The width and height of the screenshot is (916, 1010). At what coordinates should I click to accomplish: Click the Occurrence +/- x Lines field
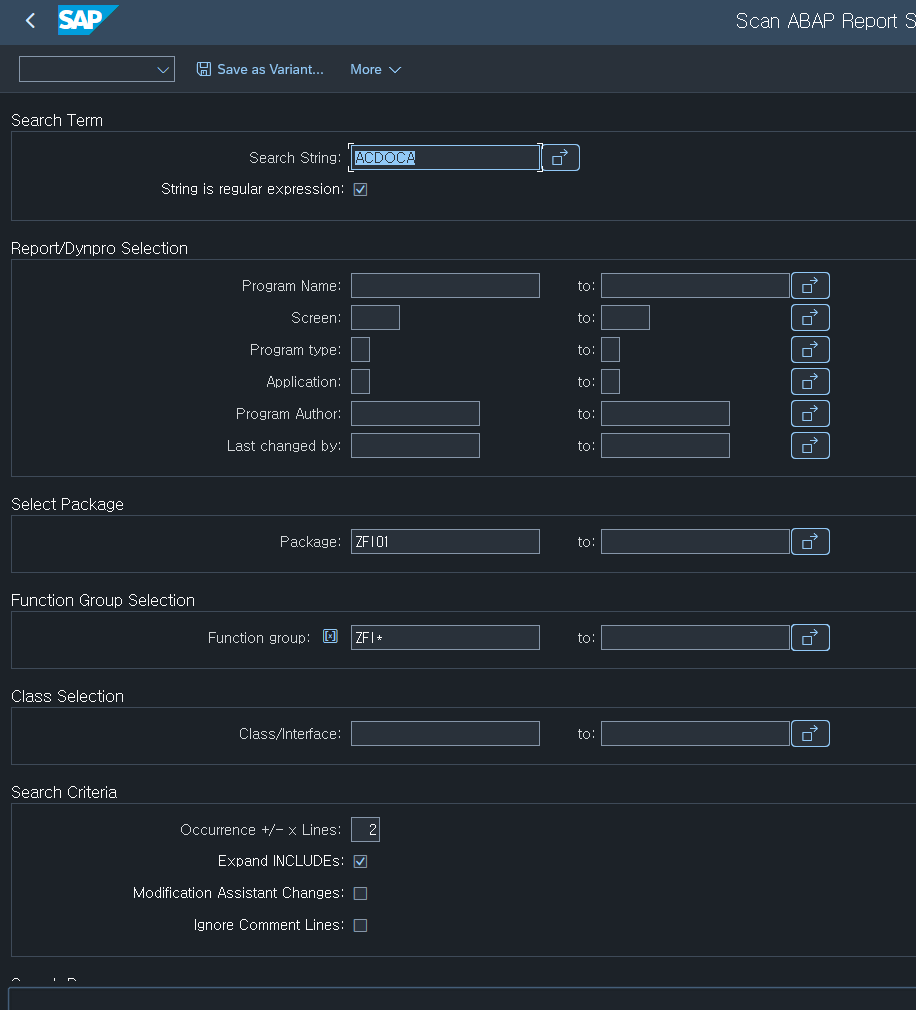[x=365, y=830]
